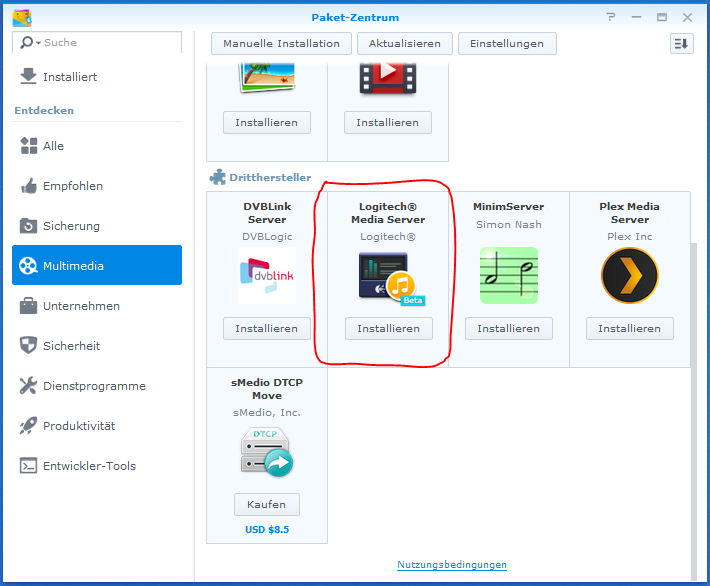Open the Produktivität category
This screenshot has width=710, height=586.
coord(97,426)
